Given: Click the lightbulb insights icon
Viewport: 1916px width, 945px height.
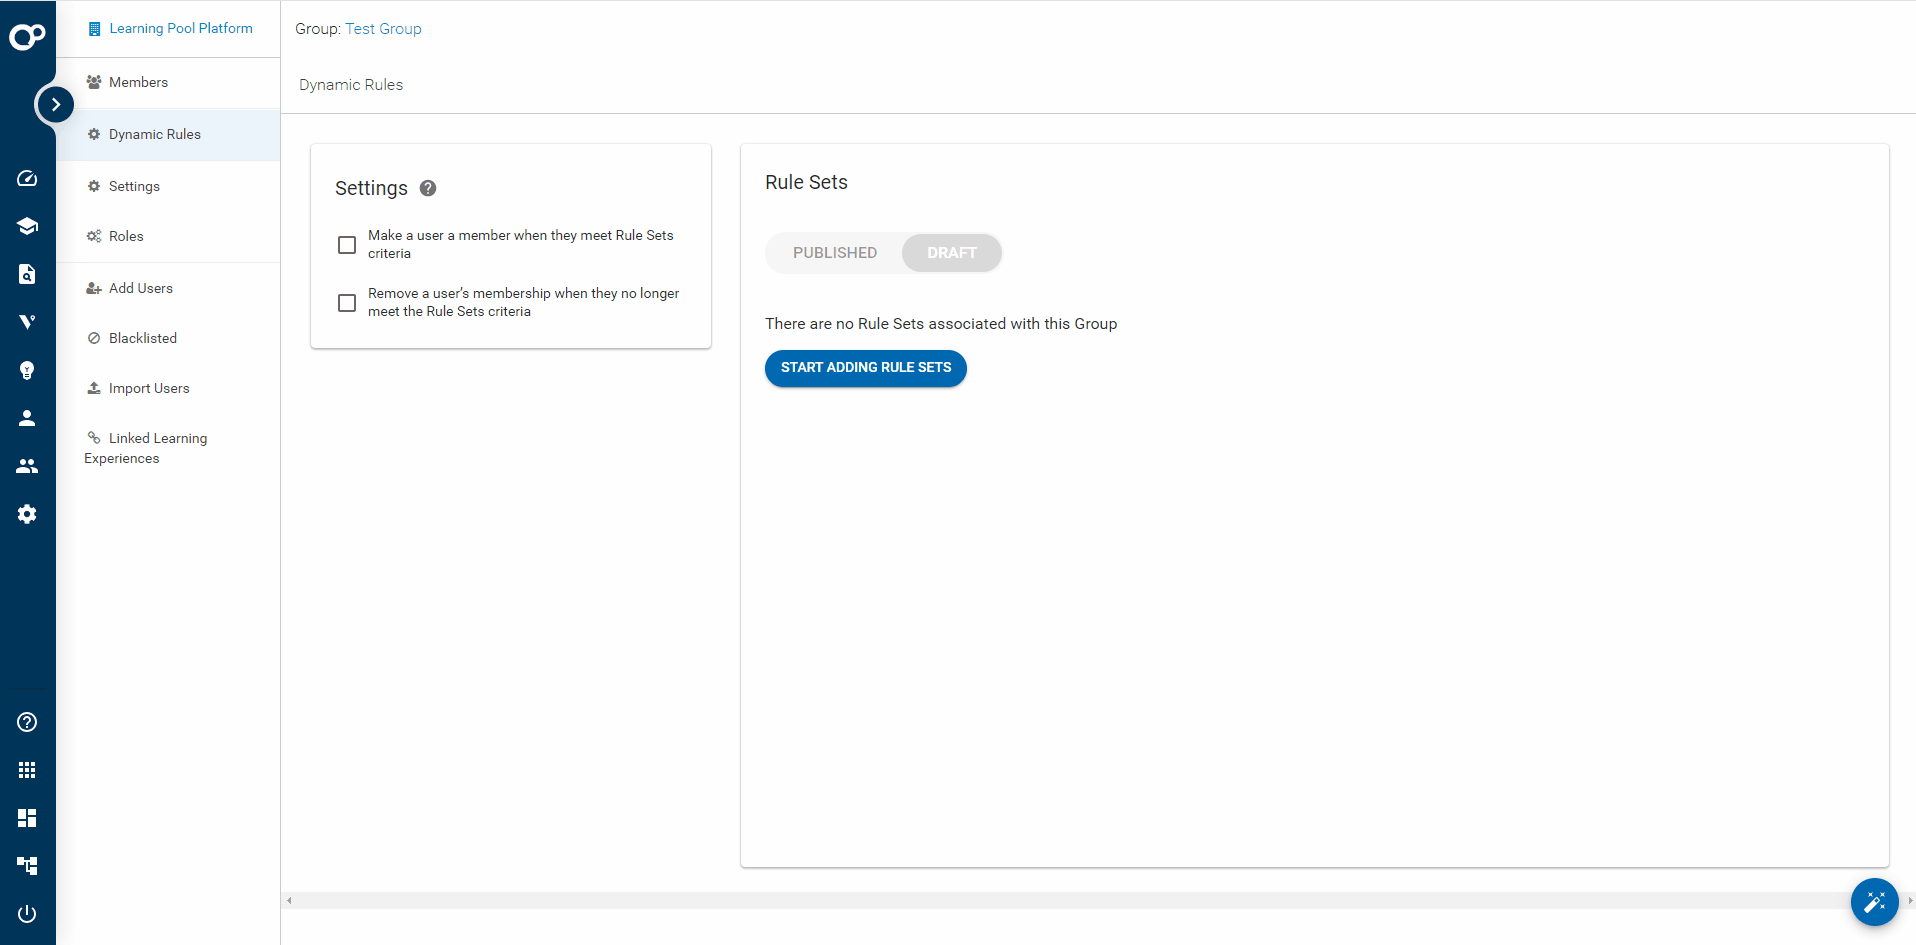Looking at the screenshot, I should (x=27, y=370).
